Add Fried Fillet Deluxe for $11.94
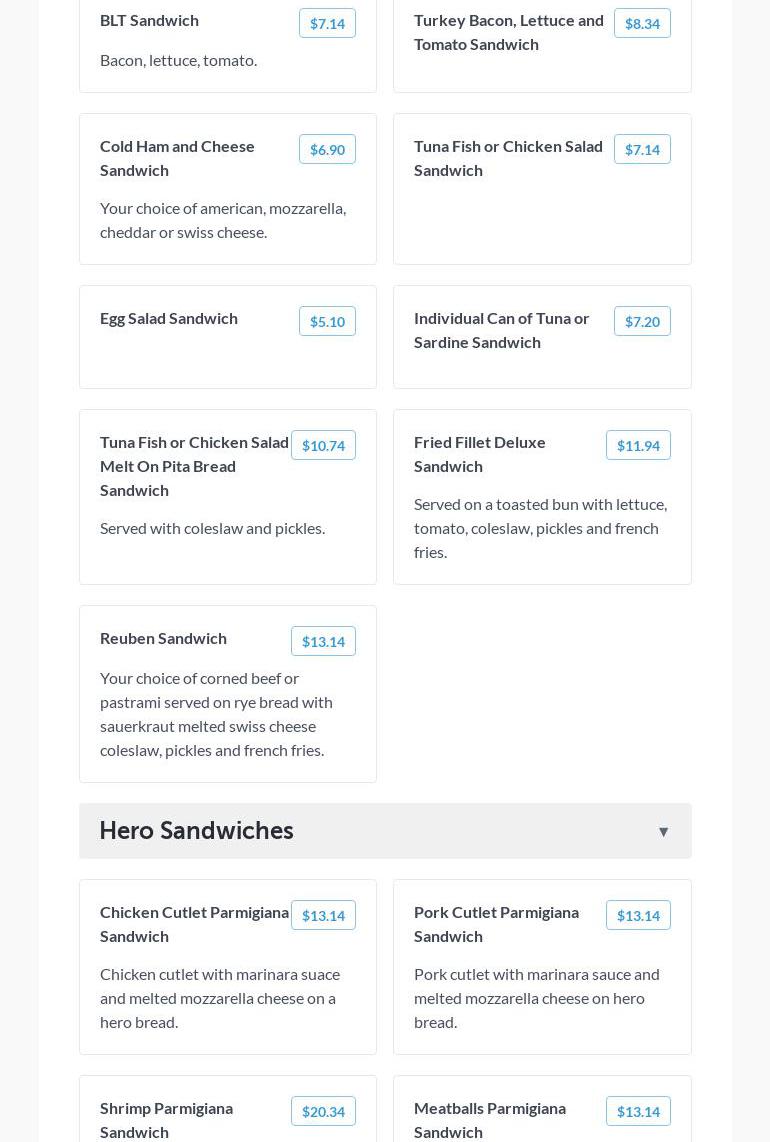This screenshot has width=770, height=1142. 638,445
